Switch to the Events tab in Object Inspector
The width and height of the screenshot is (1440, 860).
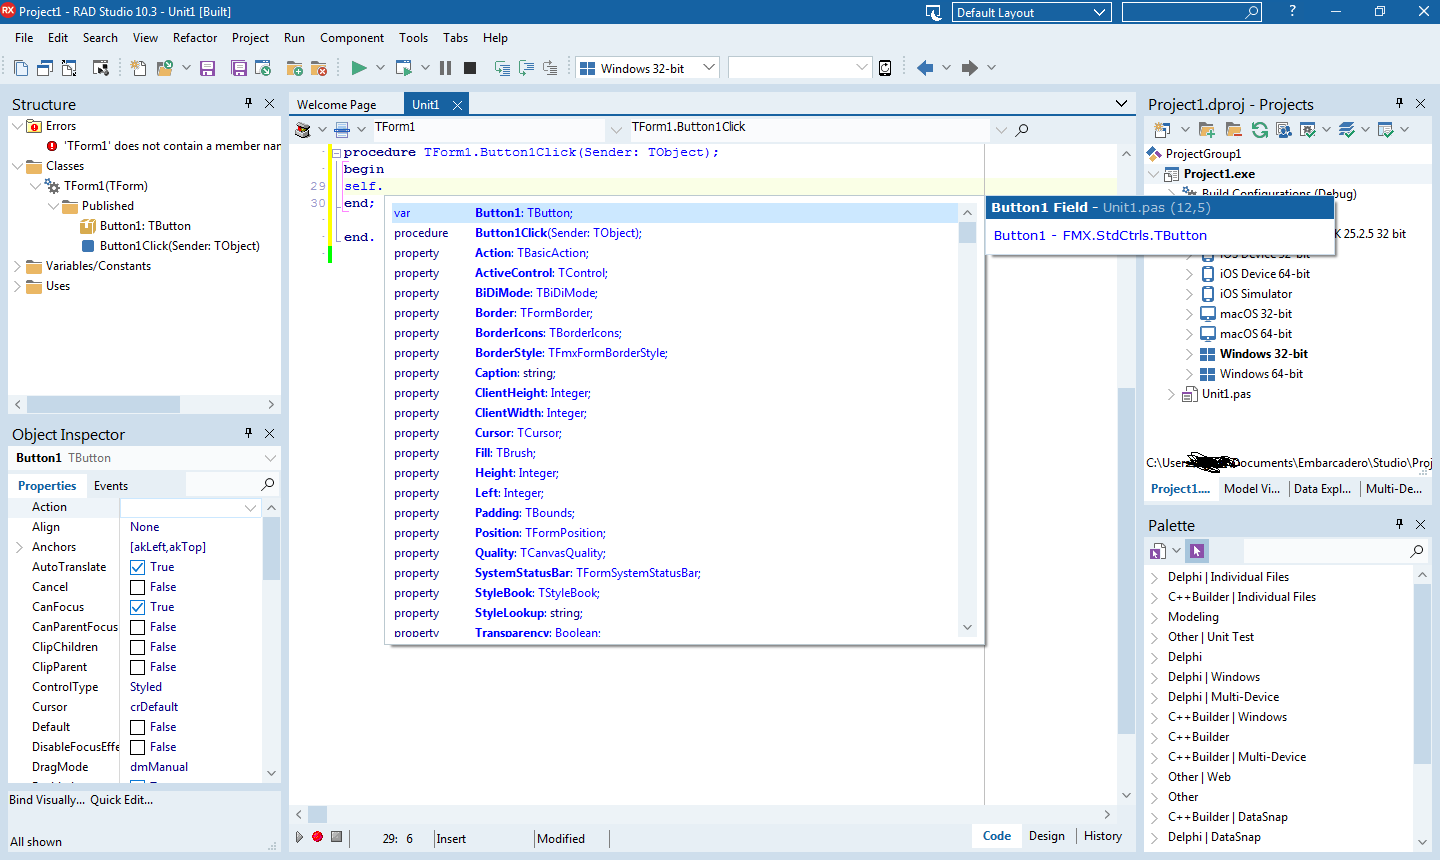click(x=111, y=486)
